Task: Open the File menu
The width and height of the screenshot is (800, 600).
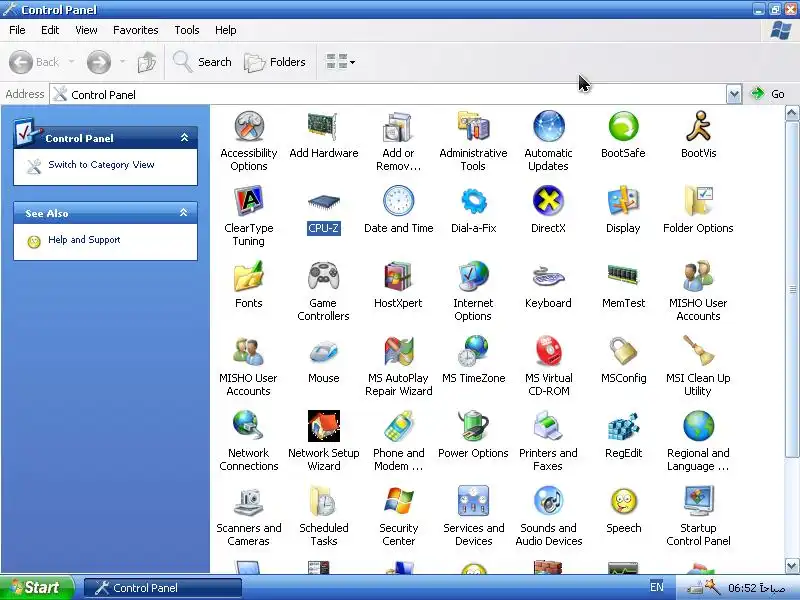Action: point(17,30)
